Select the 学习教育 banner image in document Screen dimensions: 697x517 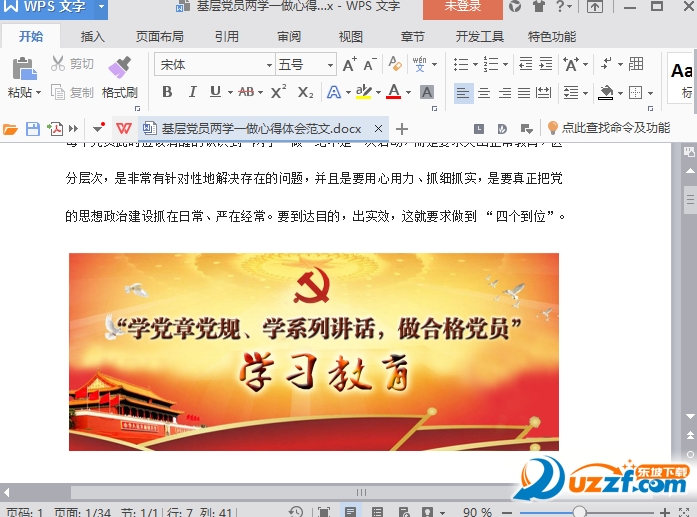314,352
